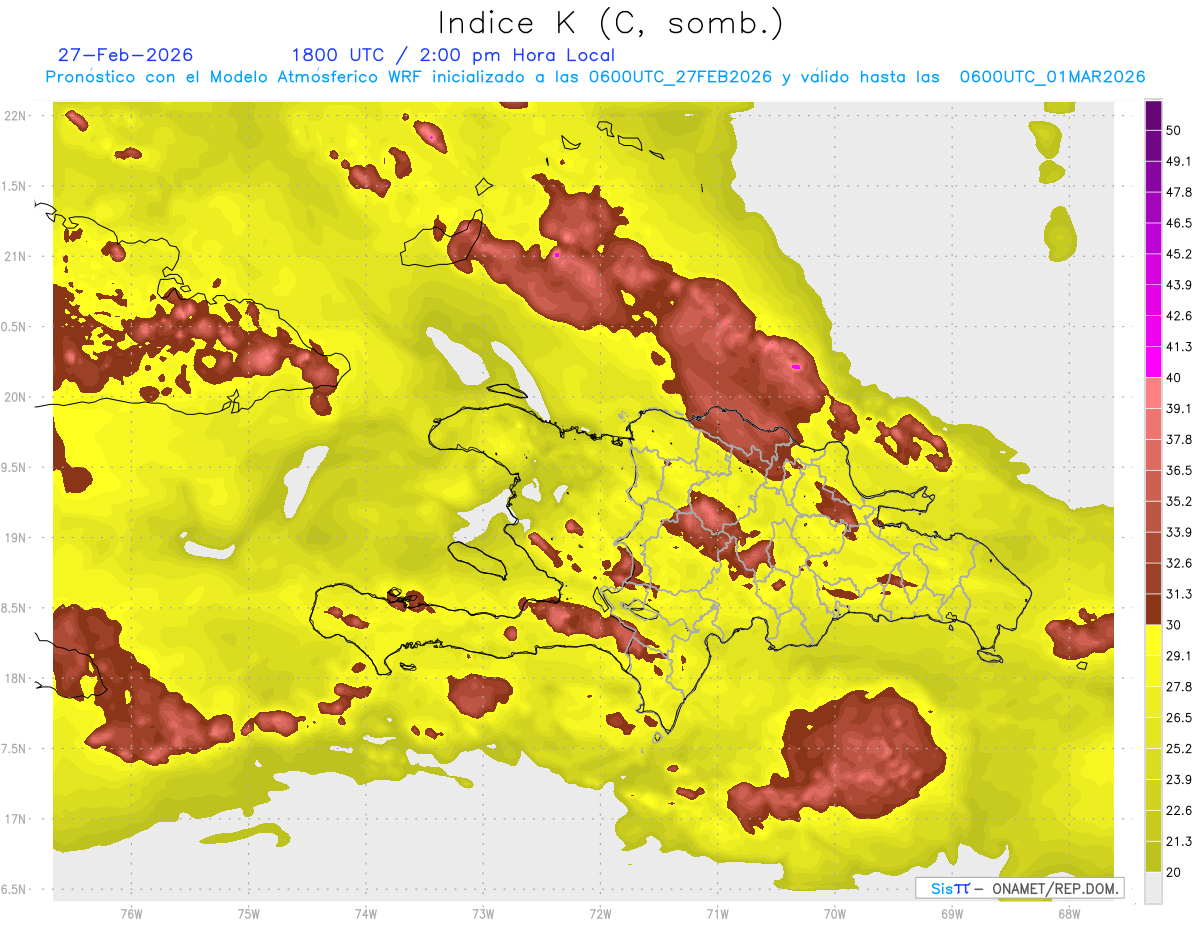Screen dimensions: 1200x927
Task: Click the colorbar value "50"
Action: point(1174,131)
